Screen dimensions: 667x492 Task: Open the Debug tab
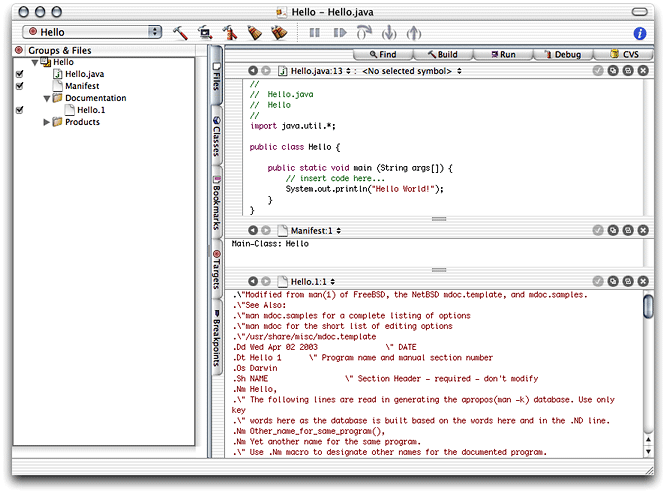click(x=562, y=54)
